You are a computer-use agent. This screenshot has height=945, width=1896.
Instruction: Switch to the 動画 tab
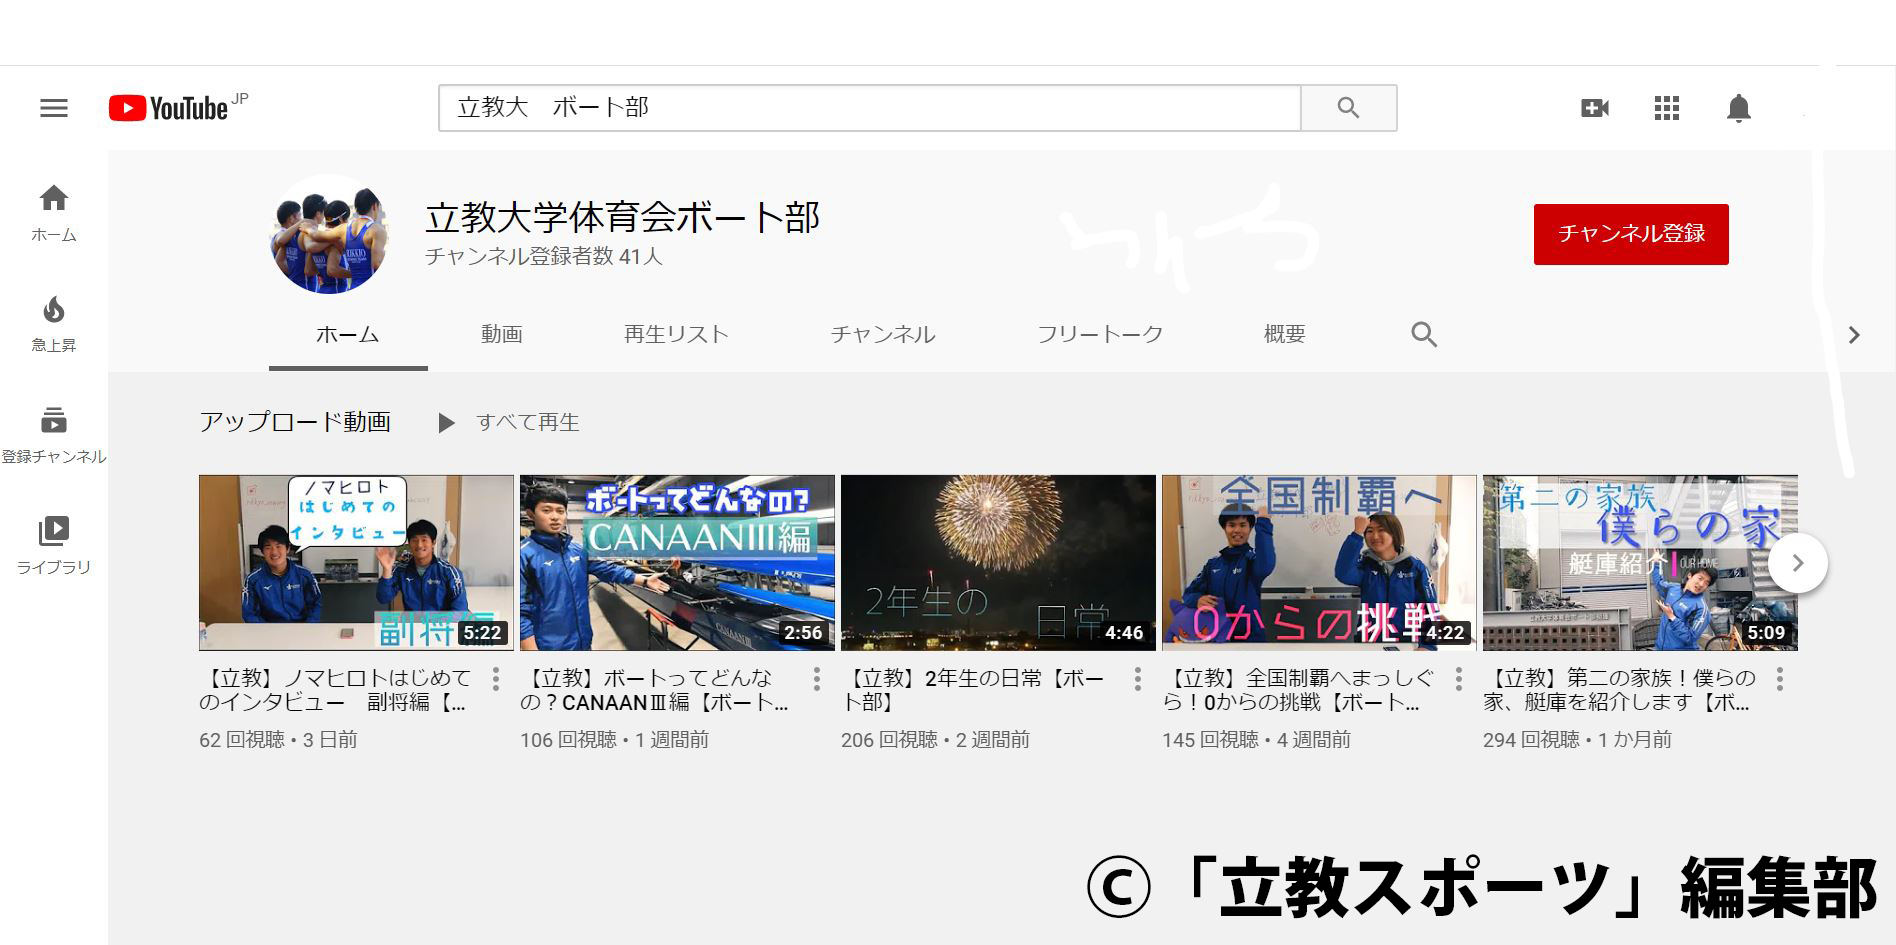point(502,334)
